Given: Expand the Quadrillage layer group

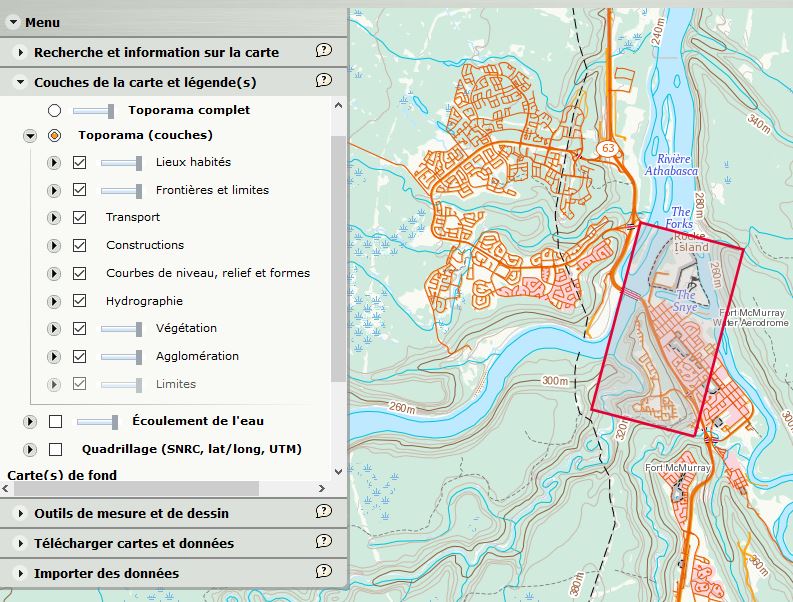Looking at the screenshot, I should pyautogui.click(x=29, y=450).
